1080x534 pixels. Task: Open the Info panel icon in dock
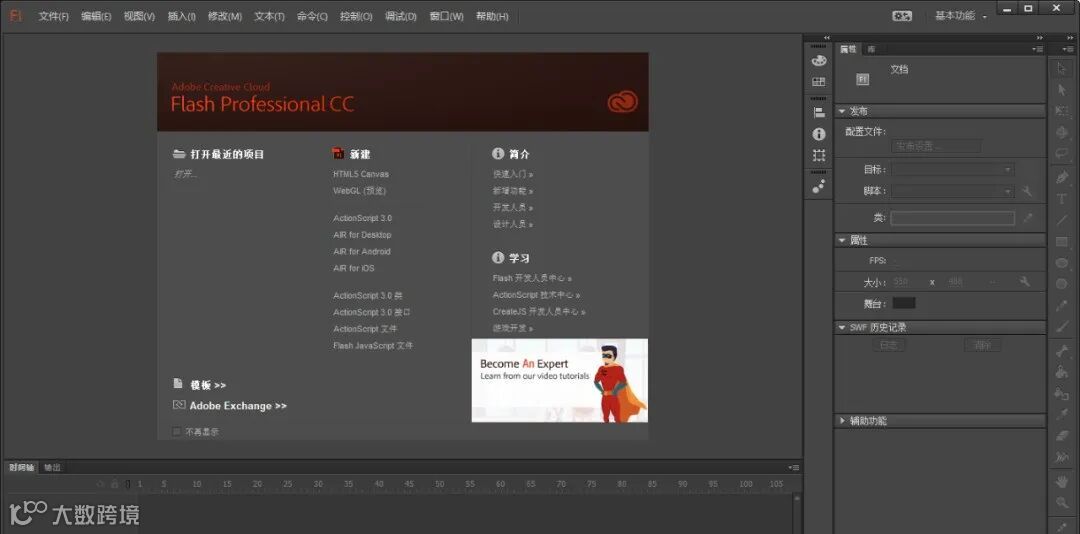[819, 134]
